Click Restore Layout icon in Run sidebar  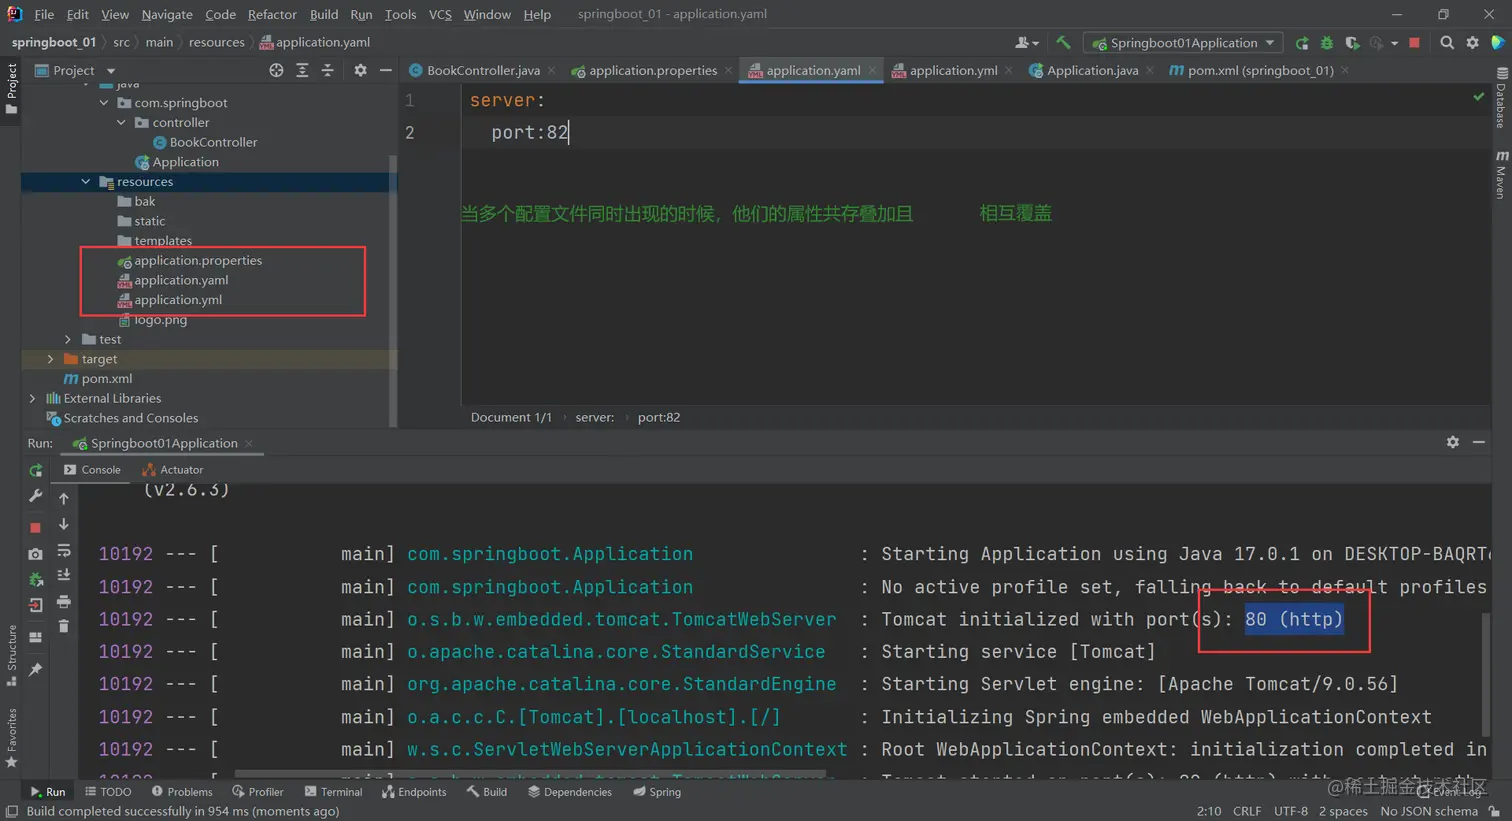(35, 637)
